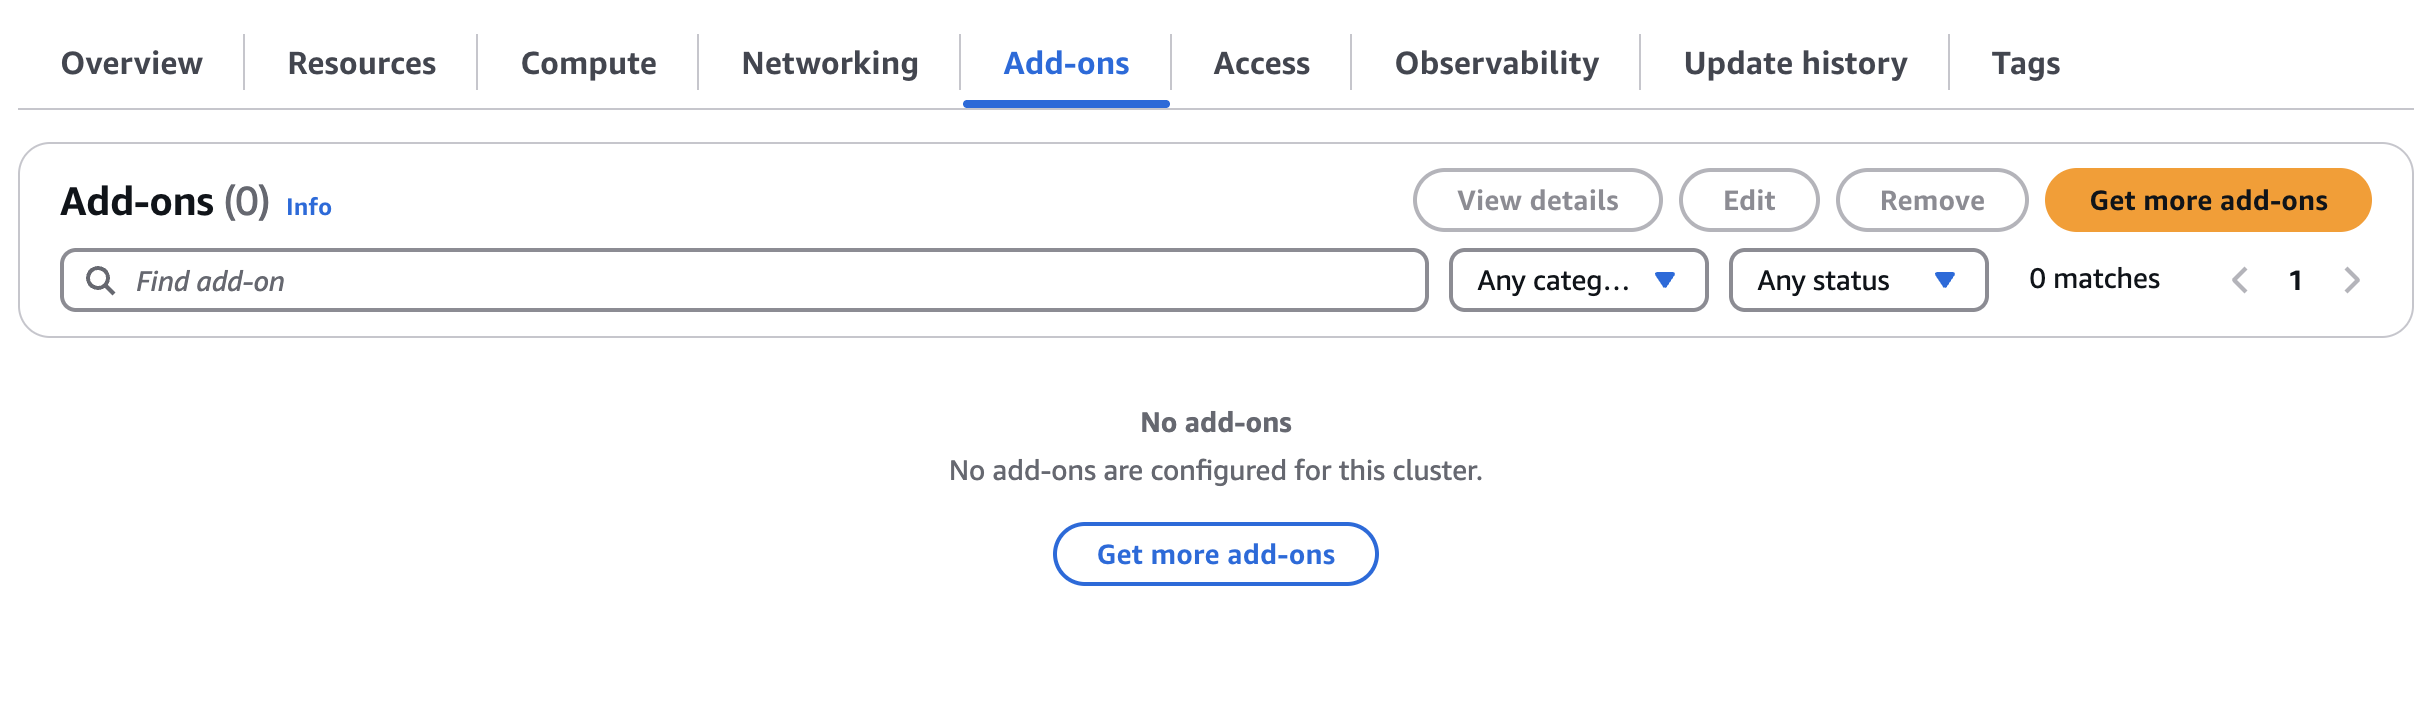This screenshot has height=716, width=2436.
Task: Click the search magnifier icon
Action: coord(100,281)
